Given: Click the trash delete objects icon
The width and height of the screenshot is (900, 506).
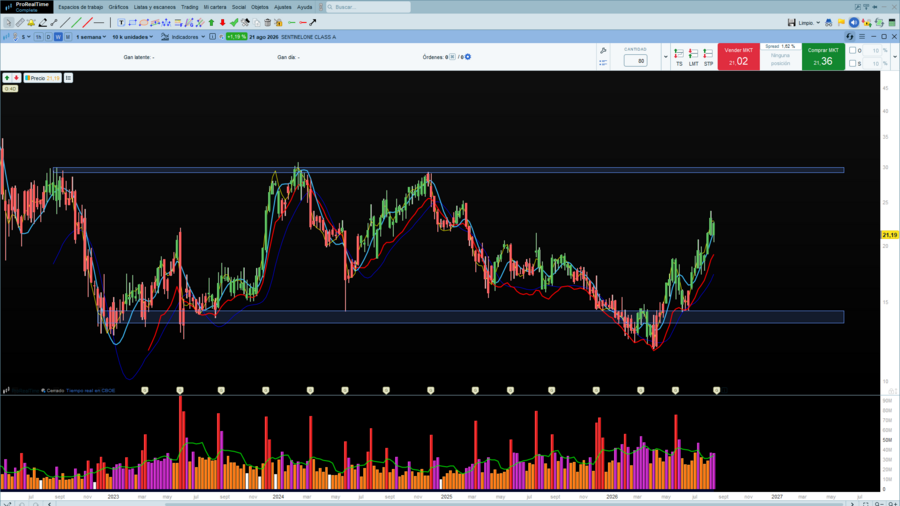Looking at the screenshot, I should click(267, 22).
